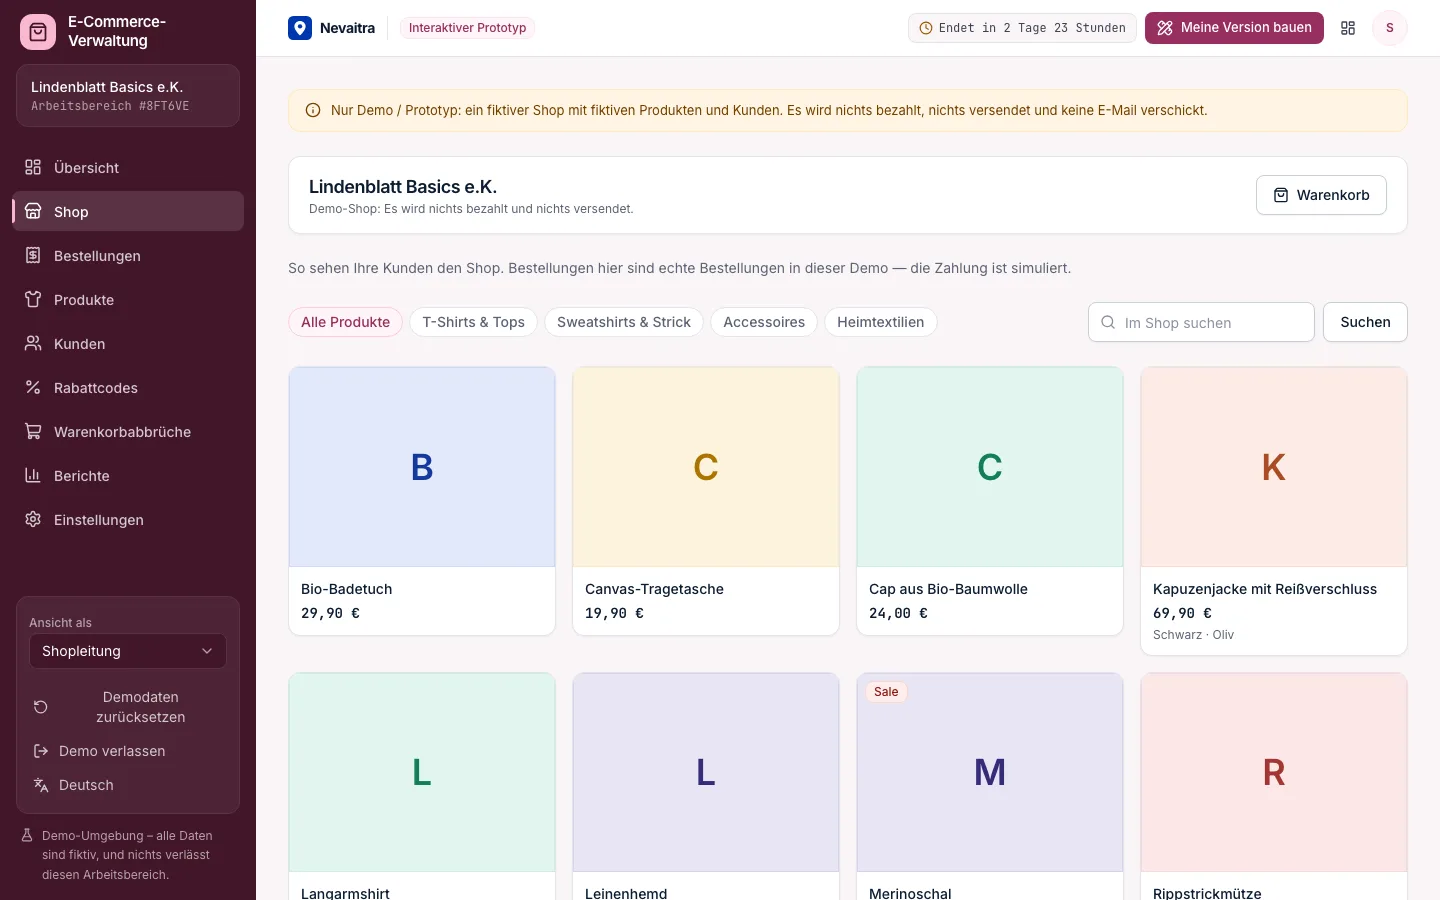The image size is (1440, 900).
Task: Click the Deutsch language translate icon
Action: click(41, 785)
